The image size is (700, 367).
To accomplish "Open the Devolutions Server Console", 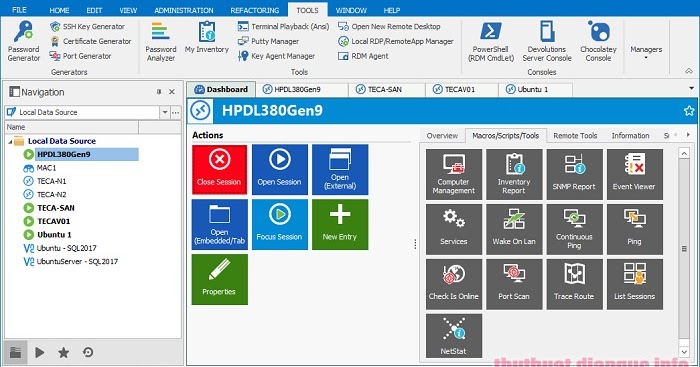I will (547, 42).
